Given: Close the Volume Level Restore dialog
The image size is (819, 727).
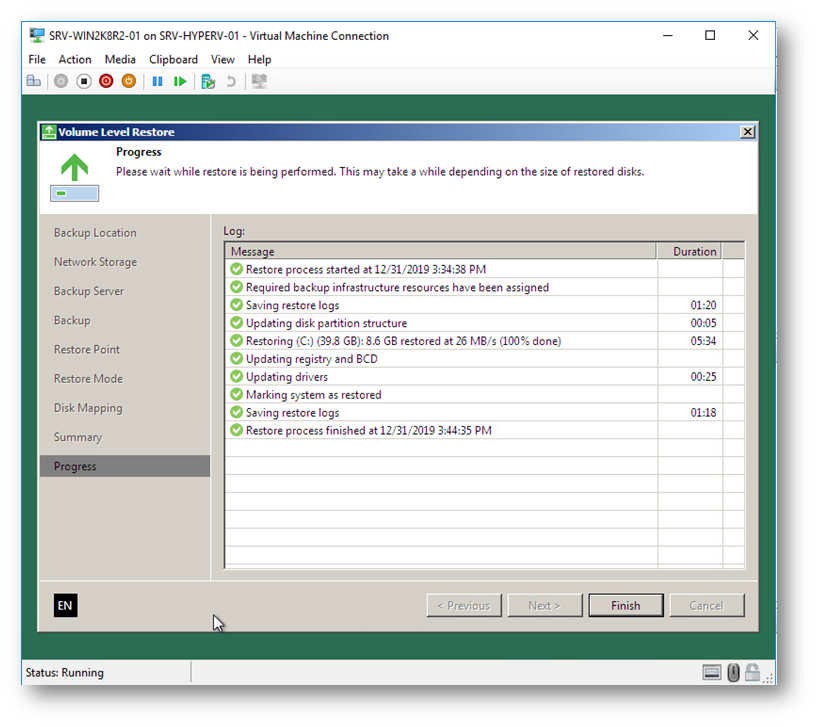Looking at the screenshot, I should point(747,132).
